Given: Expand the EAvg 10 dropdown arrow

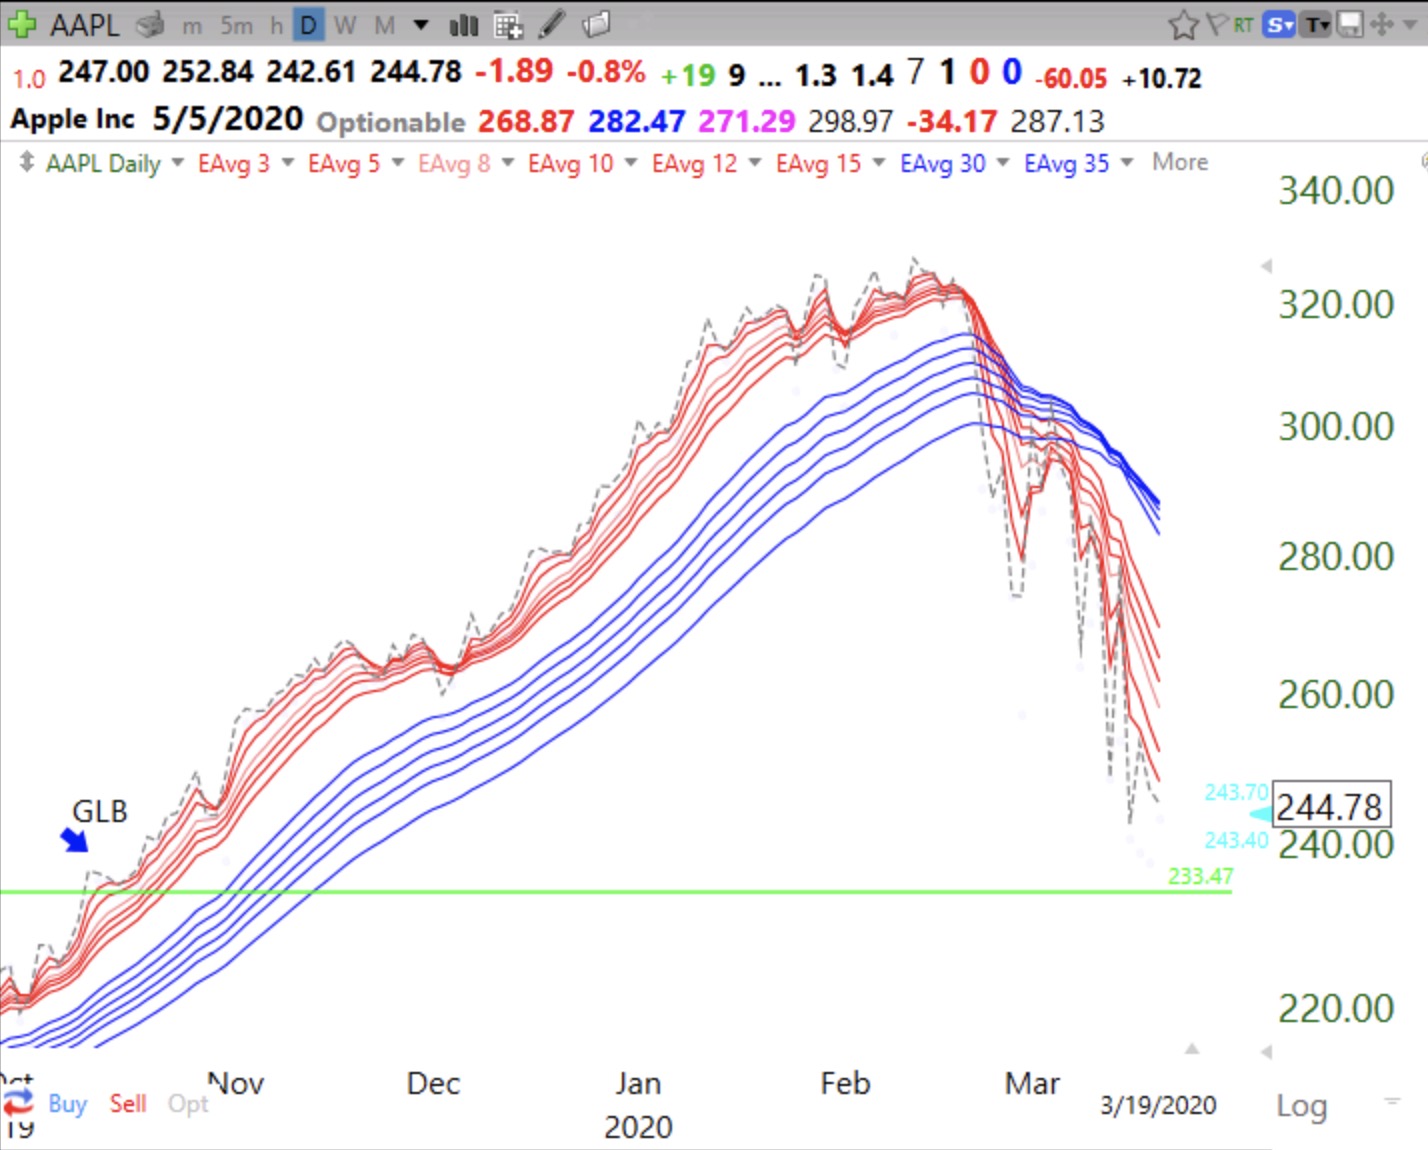Looking at the screenshot, I should tap(631, 161).
